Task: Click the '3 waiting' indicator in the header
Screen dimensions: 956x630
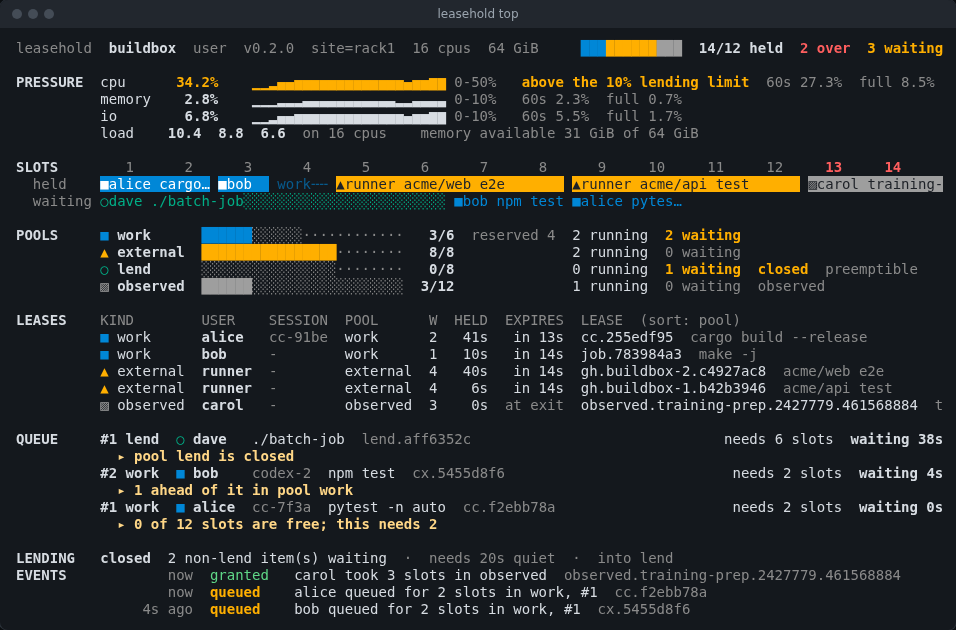Action: (x=905, y=48)
